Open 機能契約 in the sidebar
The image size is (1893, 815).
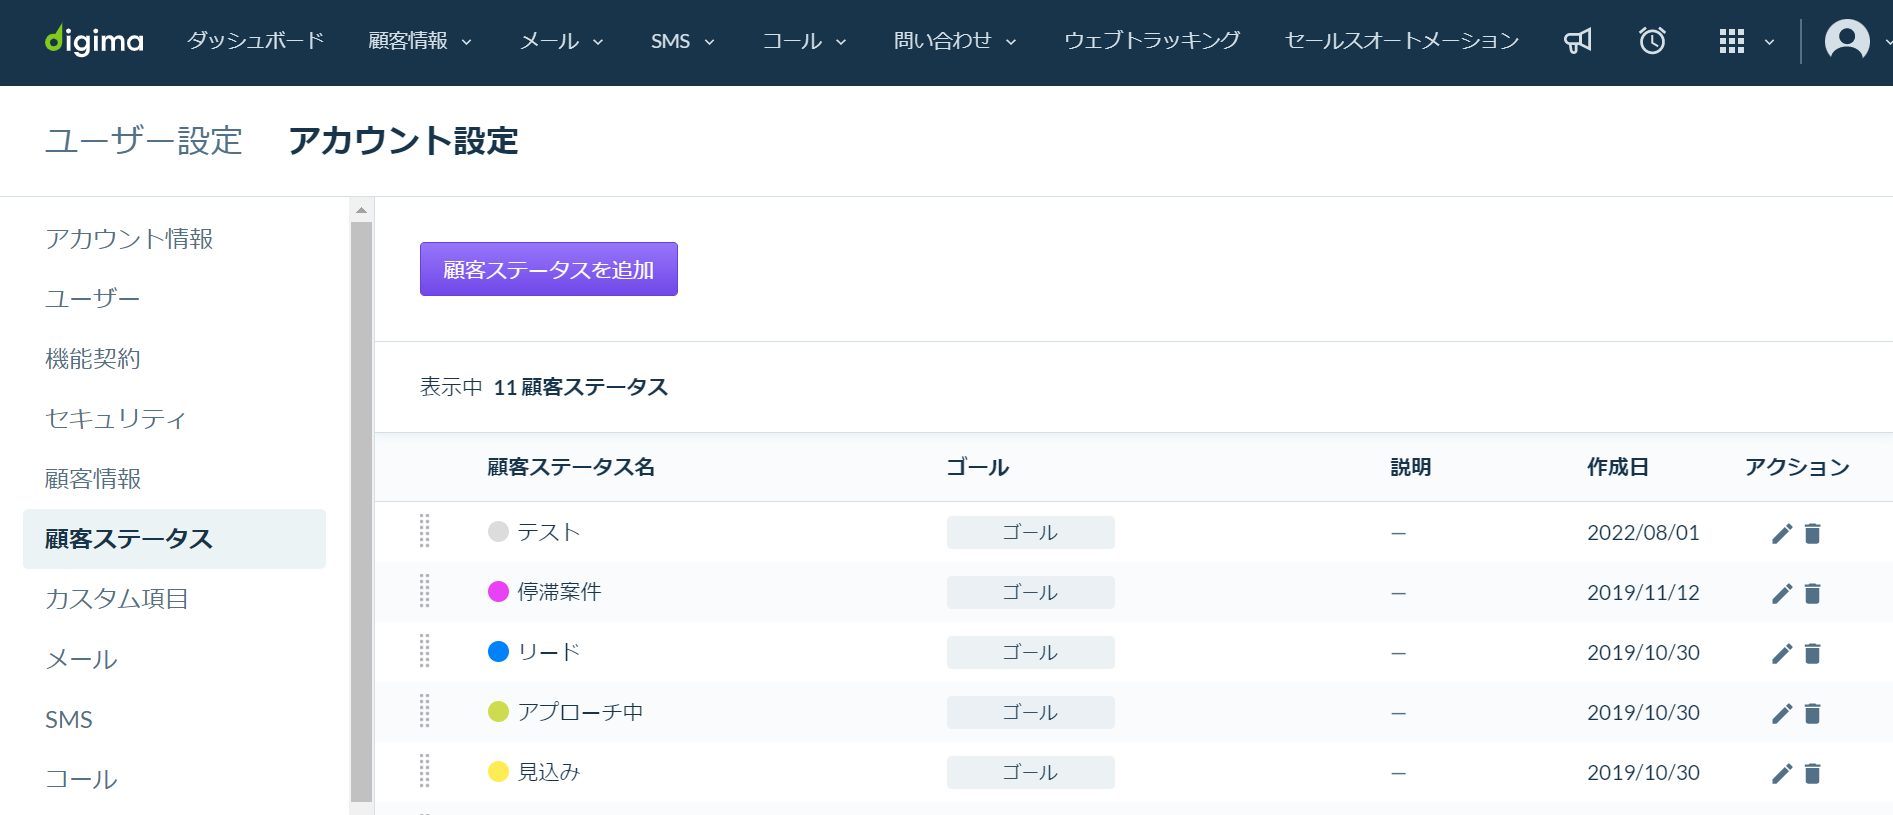93,359
